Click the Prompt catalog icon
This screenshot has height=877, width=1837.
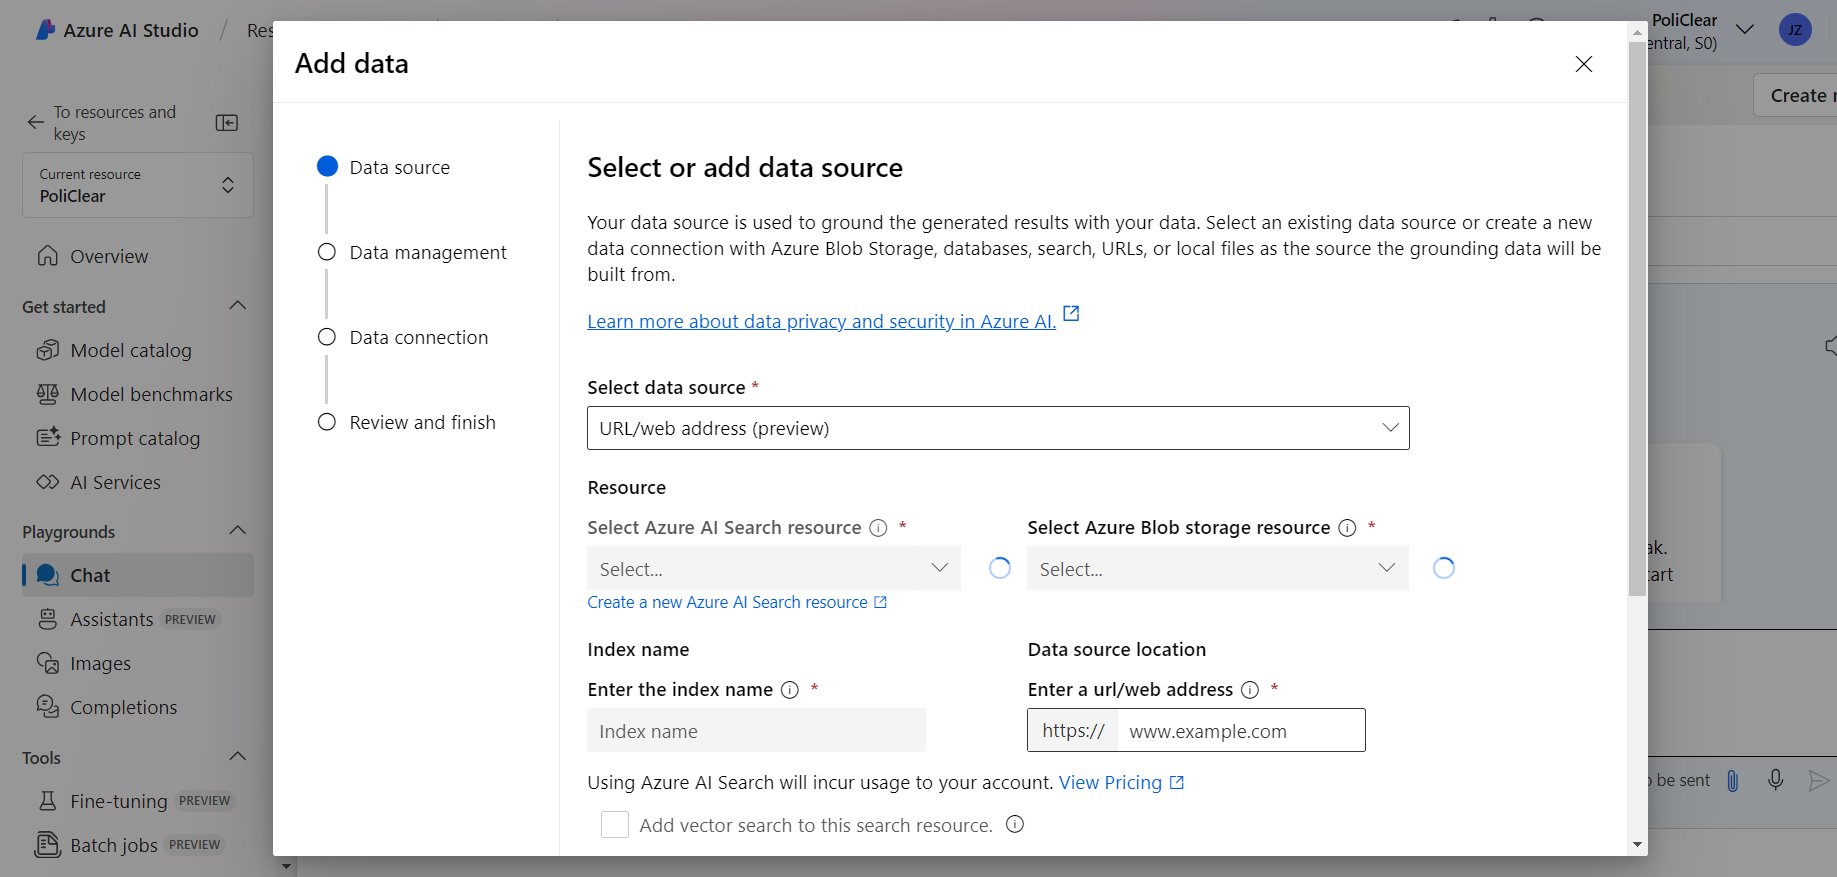[48, 438]
